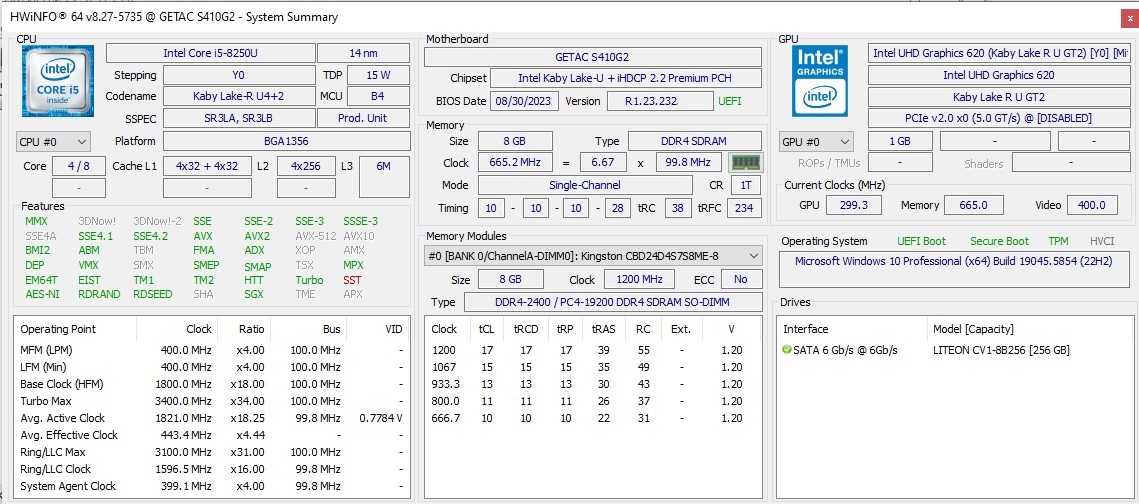Screen dimensions: 1139x504
Task: Click the UEFI Boot label
Action: pos(921,241)
